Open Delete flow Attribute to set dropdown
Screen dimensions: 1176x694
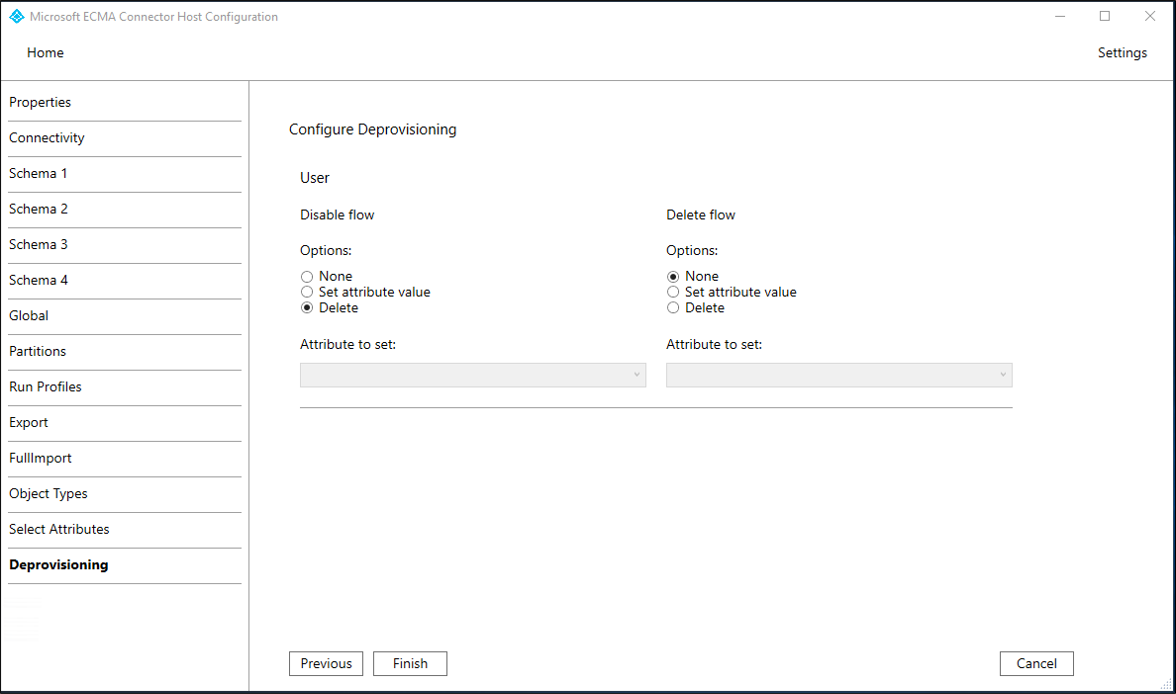[x=838, y=375]
